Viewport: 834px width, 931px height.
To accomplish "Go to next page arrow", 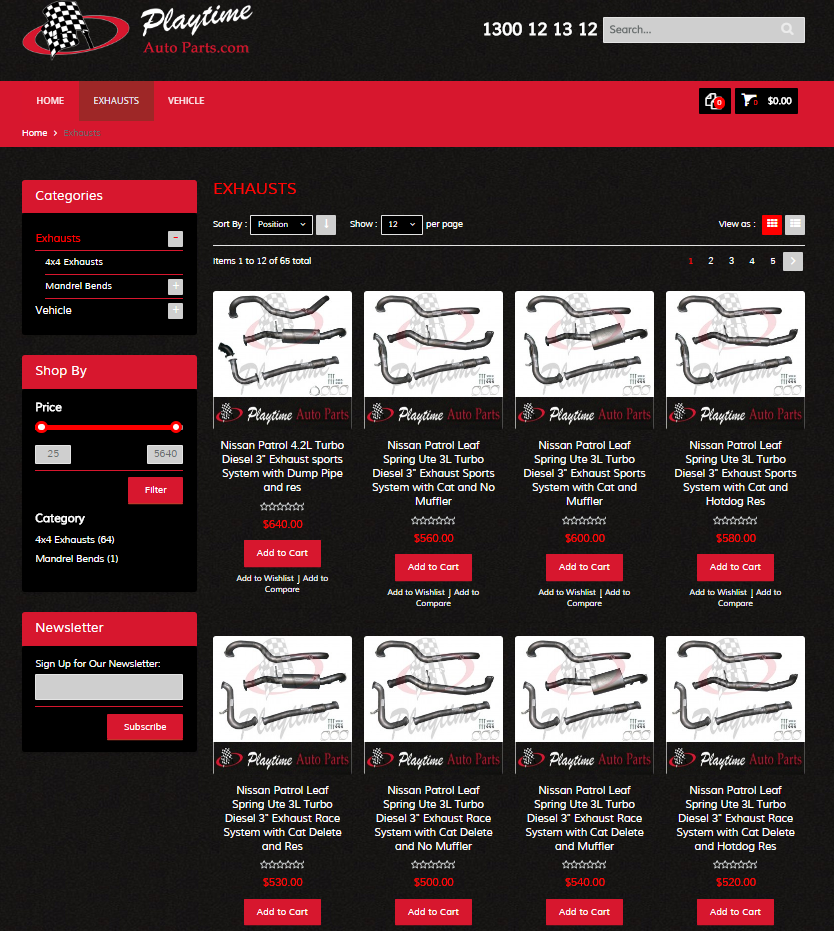I will point(793,261).
